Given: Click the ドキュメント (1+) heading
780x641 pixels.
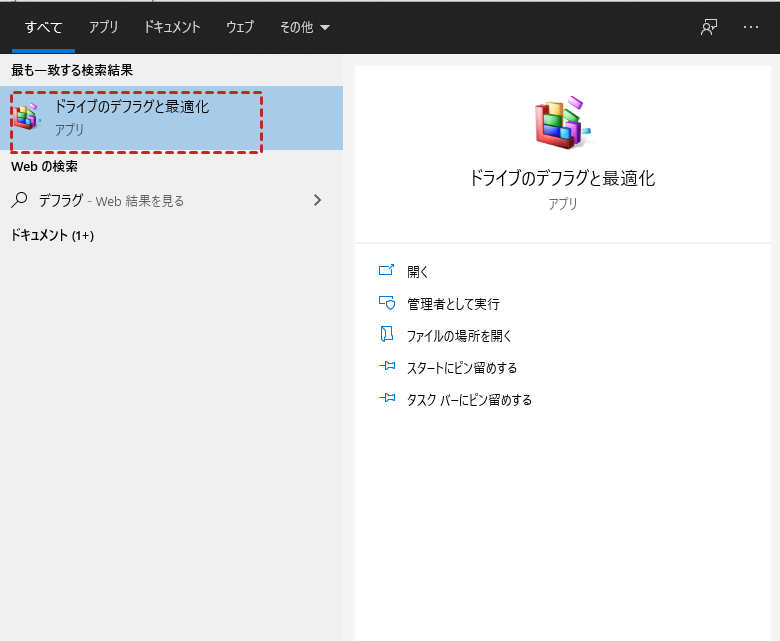Looking at the screenshot, I should 52,235.
